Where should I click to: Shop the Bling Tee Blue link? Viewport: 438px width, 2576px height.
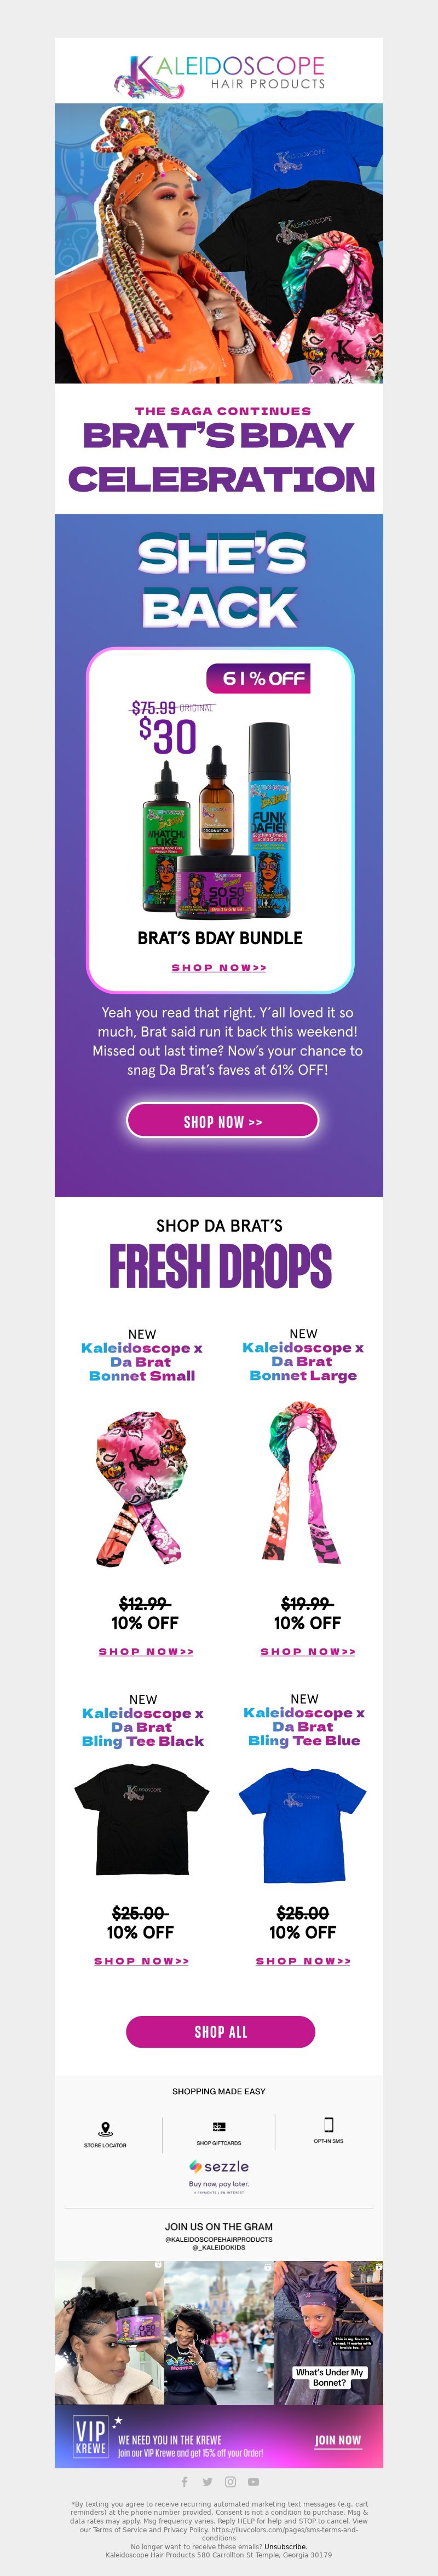[x=303, y=1961]
